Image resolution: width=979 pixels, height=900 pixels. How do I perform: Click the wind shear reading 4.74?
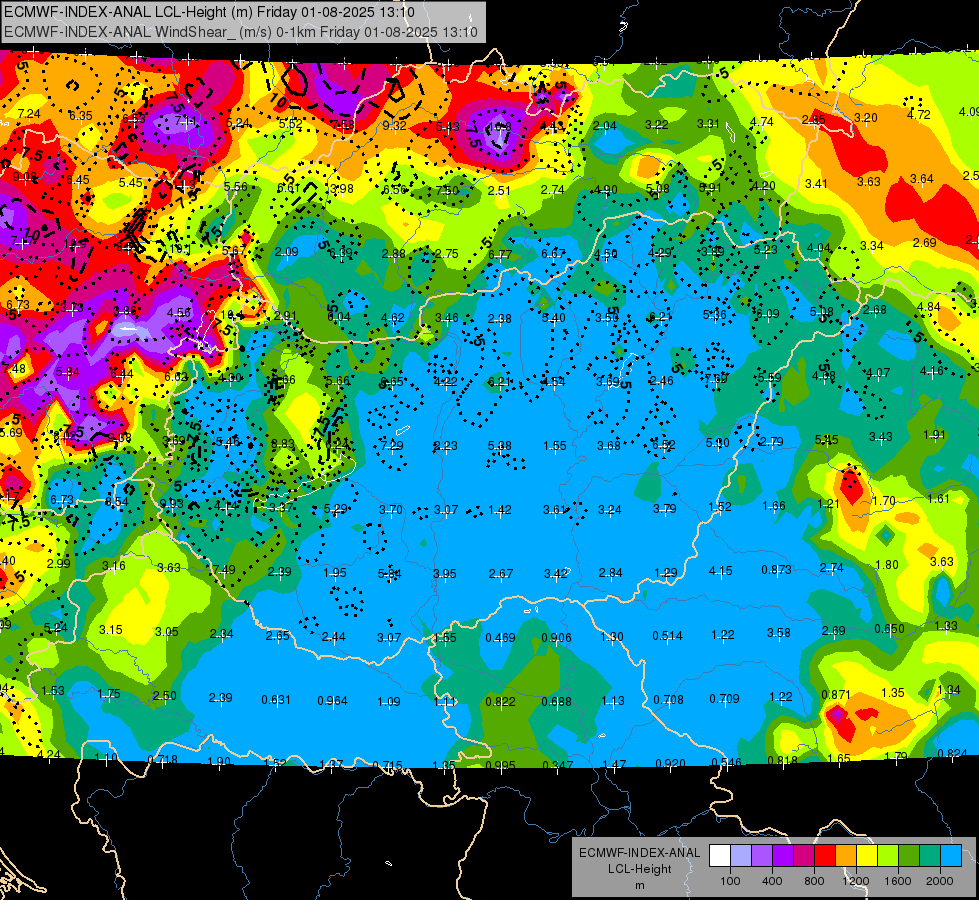762,122
